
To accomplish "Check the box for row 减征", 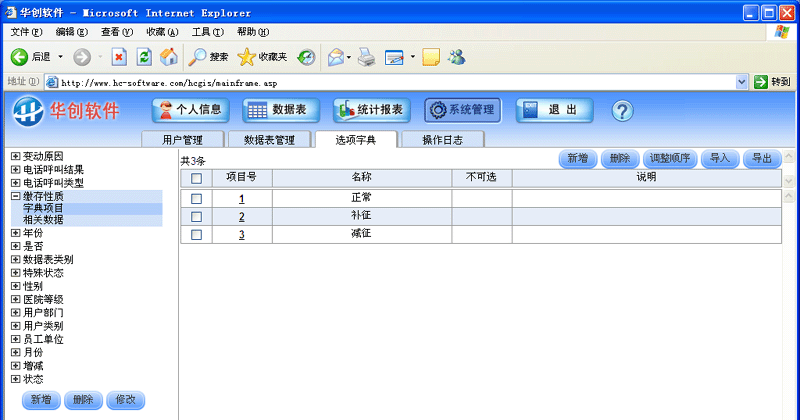I will [x=196, y=235].
